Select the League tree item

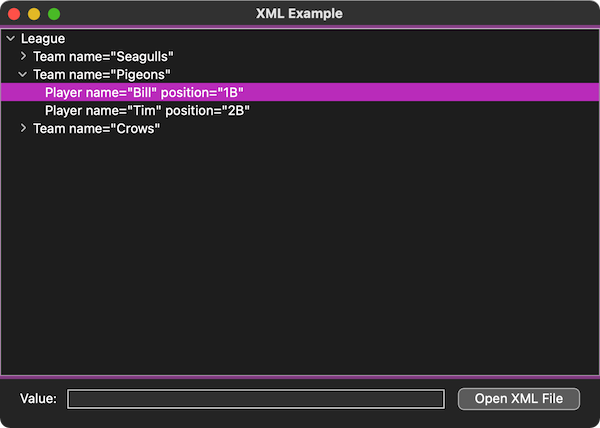43,39
